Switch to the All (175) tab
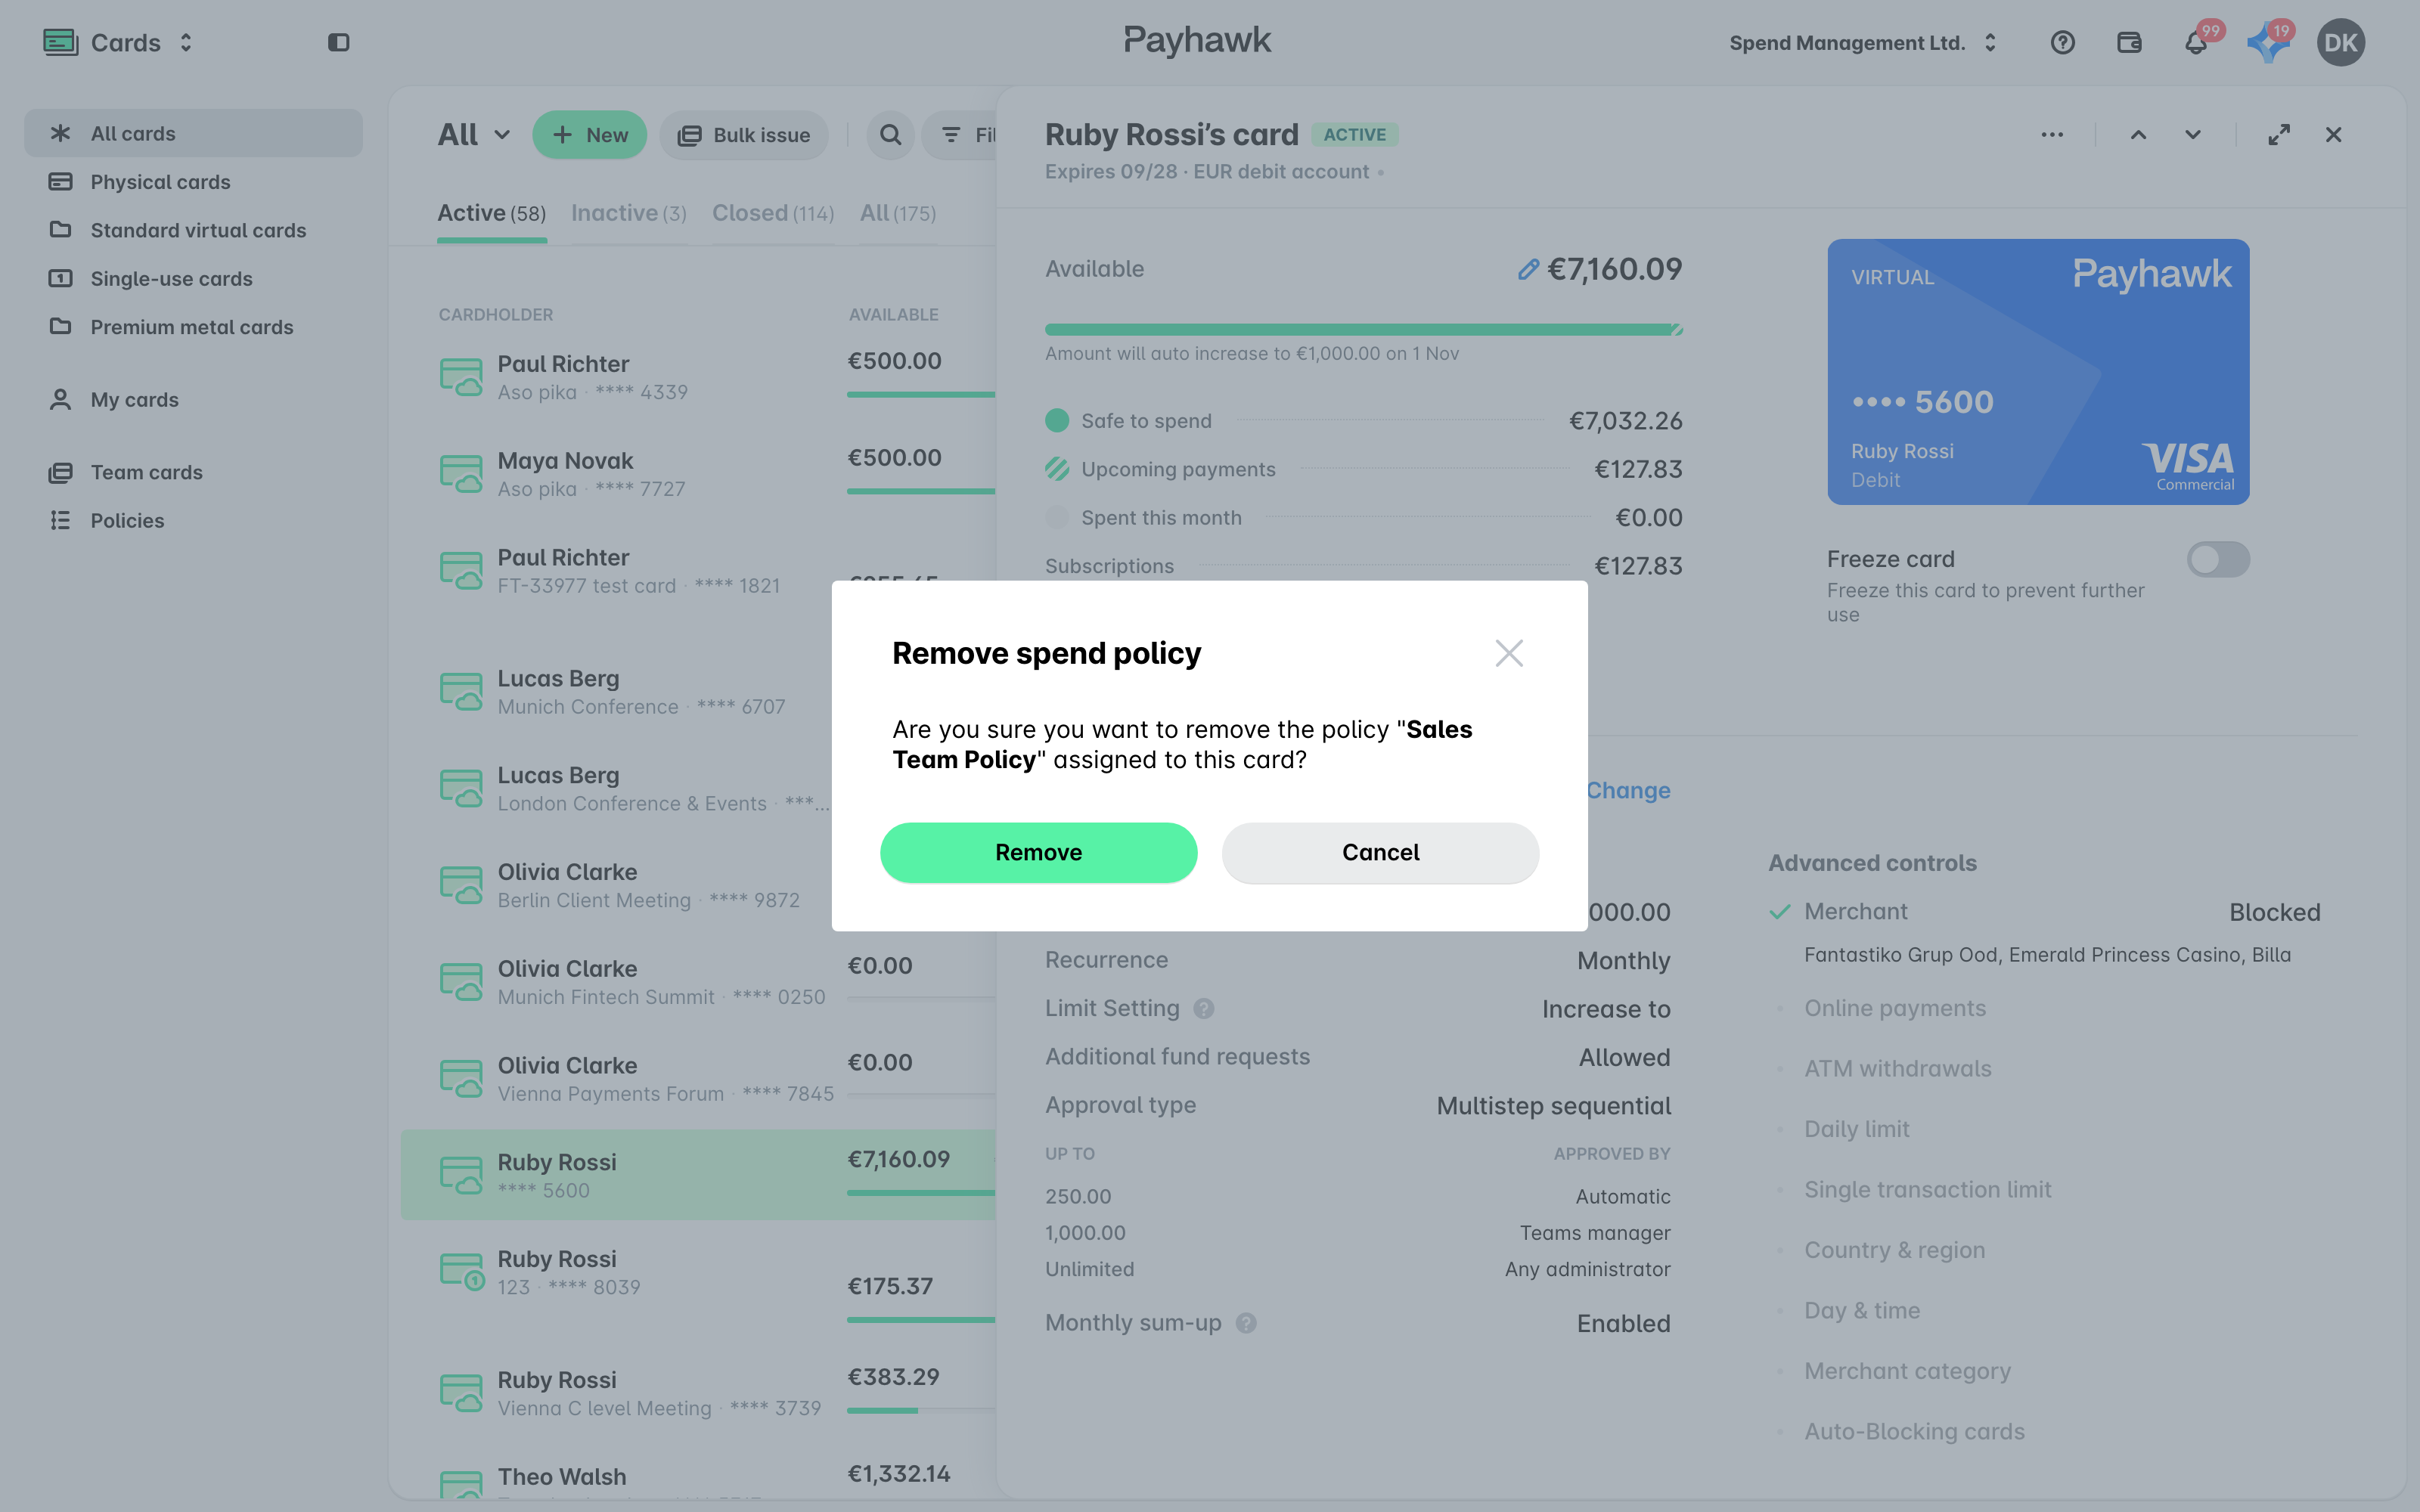The height and width of the screenshot is (1512, 2420). 897,213
